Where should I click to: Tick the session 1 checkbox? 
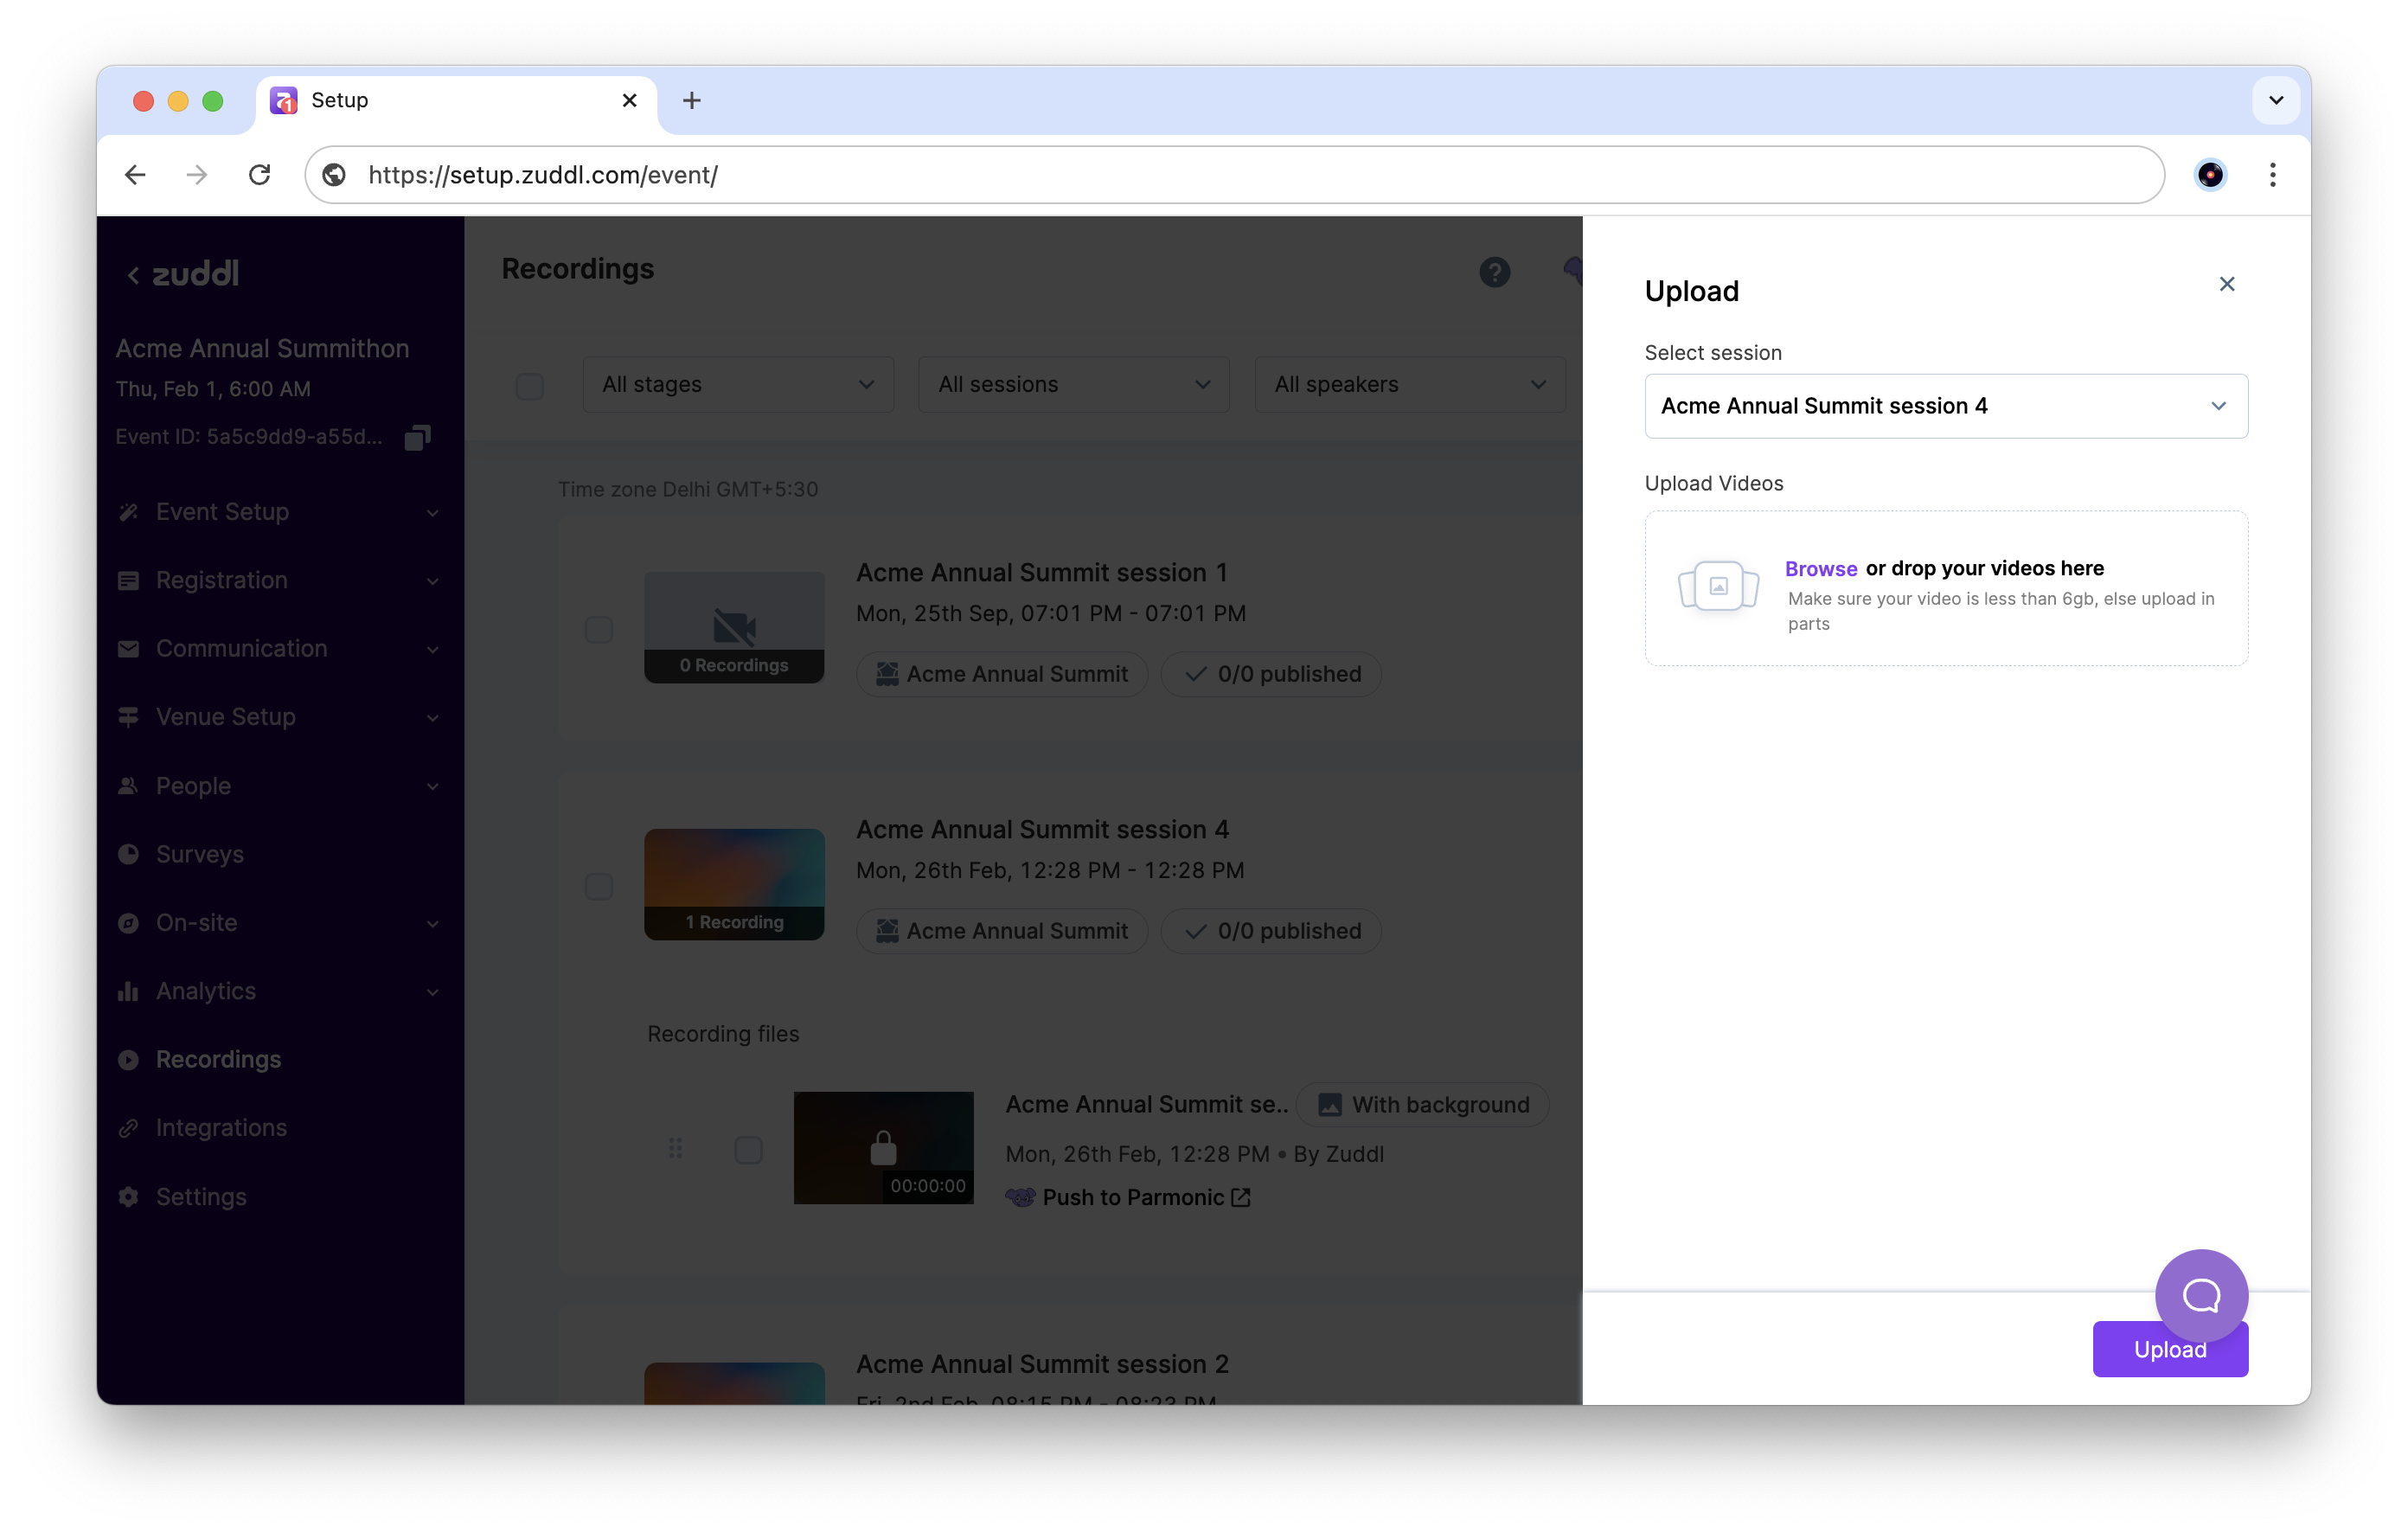[x=598, y=630]
